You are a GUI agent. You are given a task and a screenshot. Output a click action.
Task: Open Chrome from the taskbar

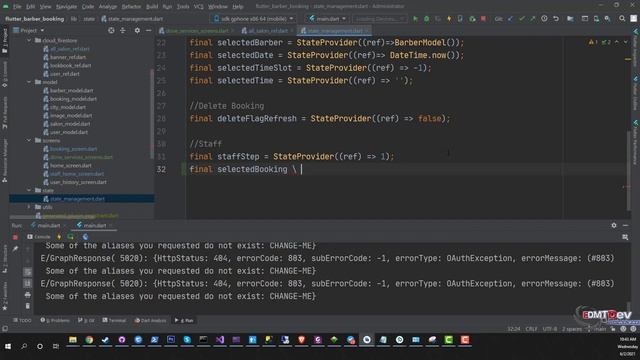pyautogui.click(x=89, y=340)
